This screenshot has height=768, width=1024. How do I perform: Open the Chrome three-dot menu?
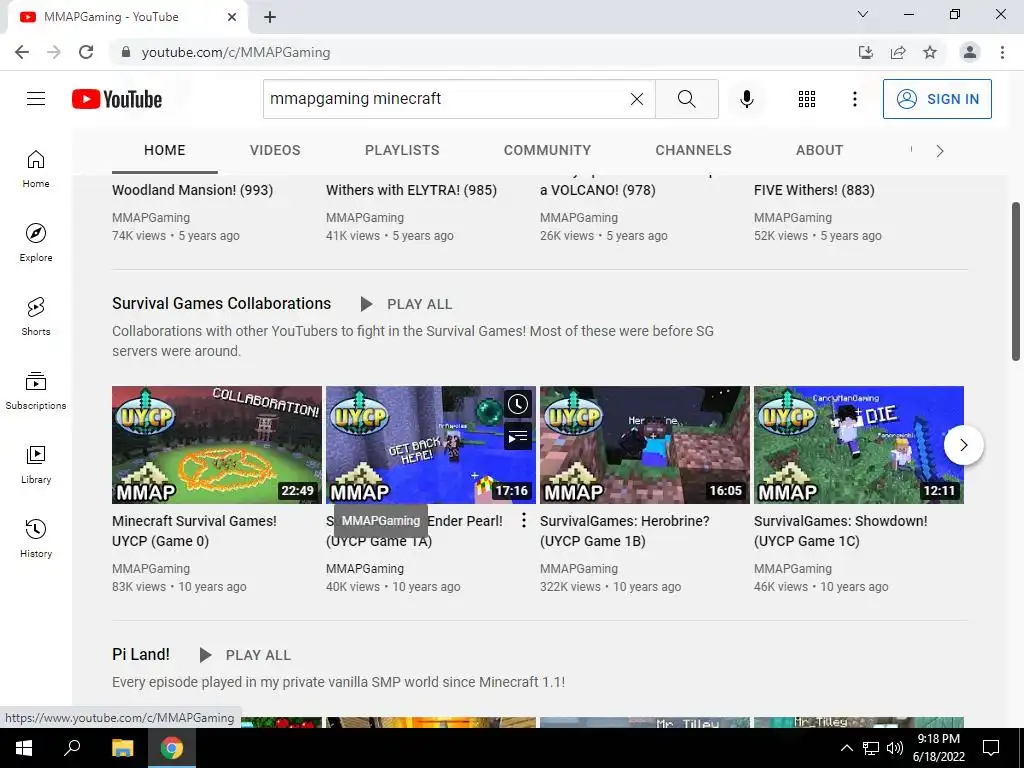1002,52
